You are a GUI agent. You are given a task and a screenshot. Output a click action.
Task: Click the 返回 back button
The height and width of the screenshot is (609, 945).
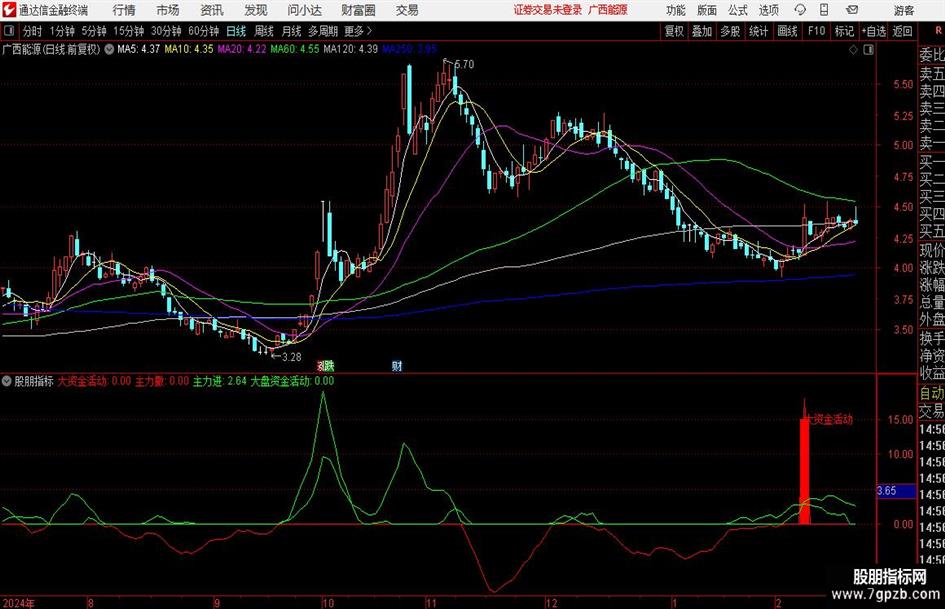(x=902, y=31)
